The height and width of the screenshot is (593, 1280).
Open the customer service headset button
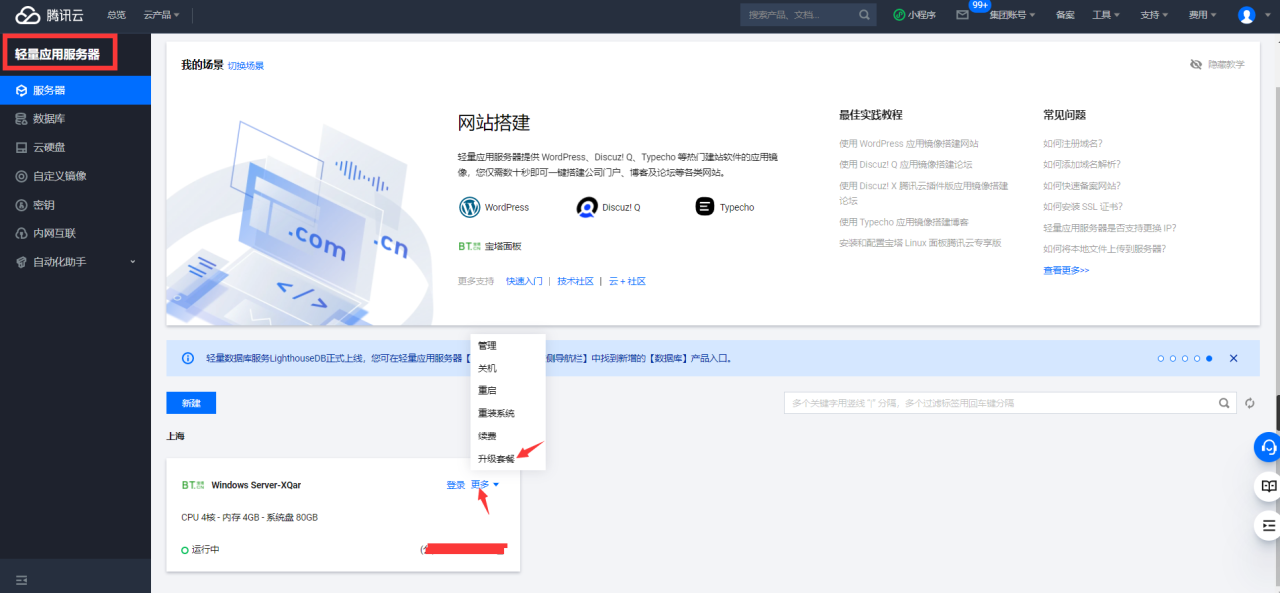tap(1268, 446)
